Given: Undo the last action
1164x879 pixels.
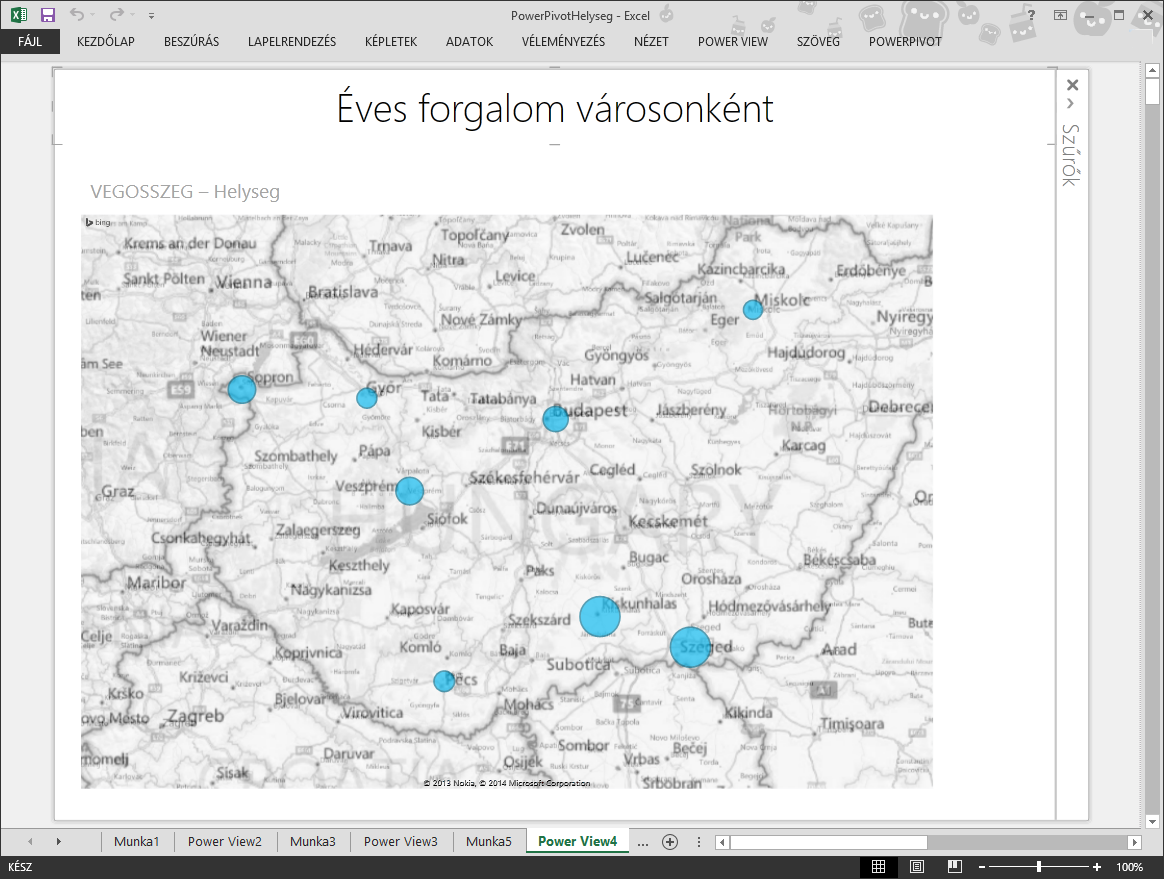Looking at the screenshot, I should [76, 14].
